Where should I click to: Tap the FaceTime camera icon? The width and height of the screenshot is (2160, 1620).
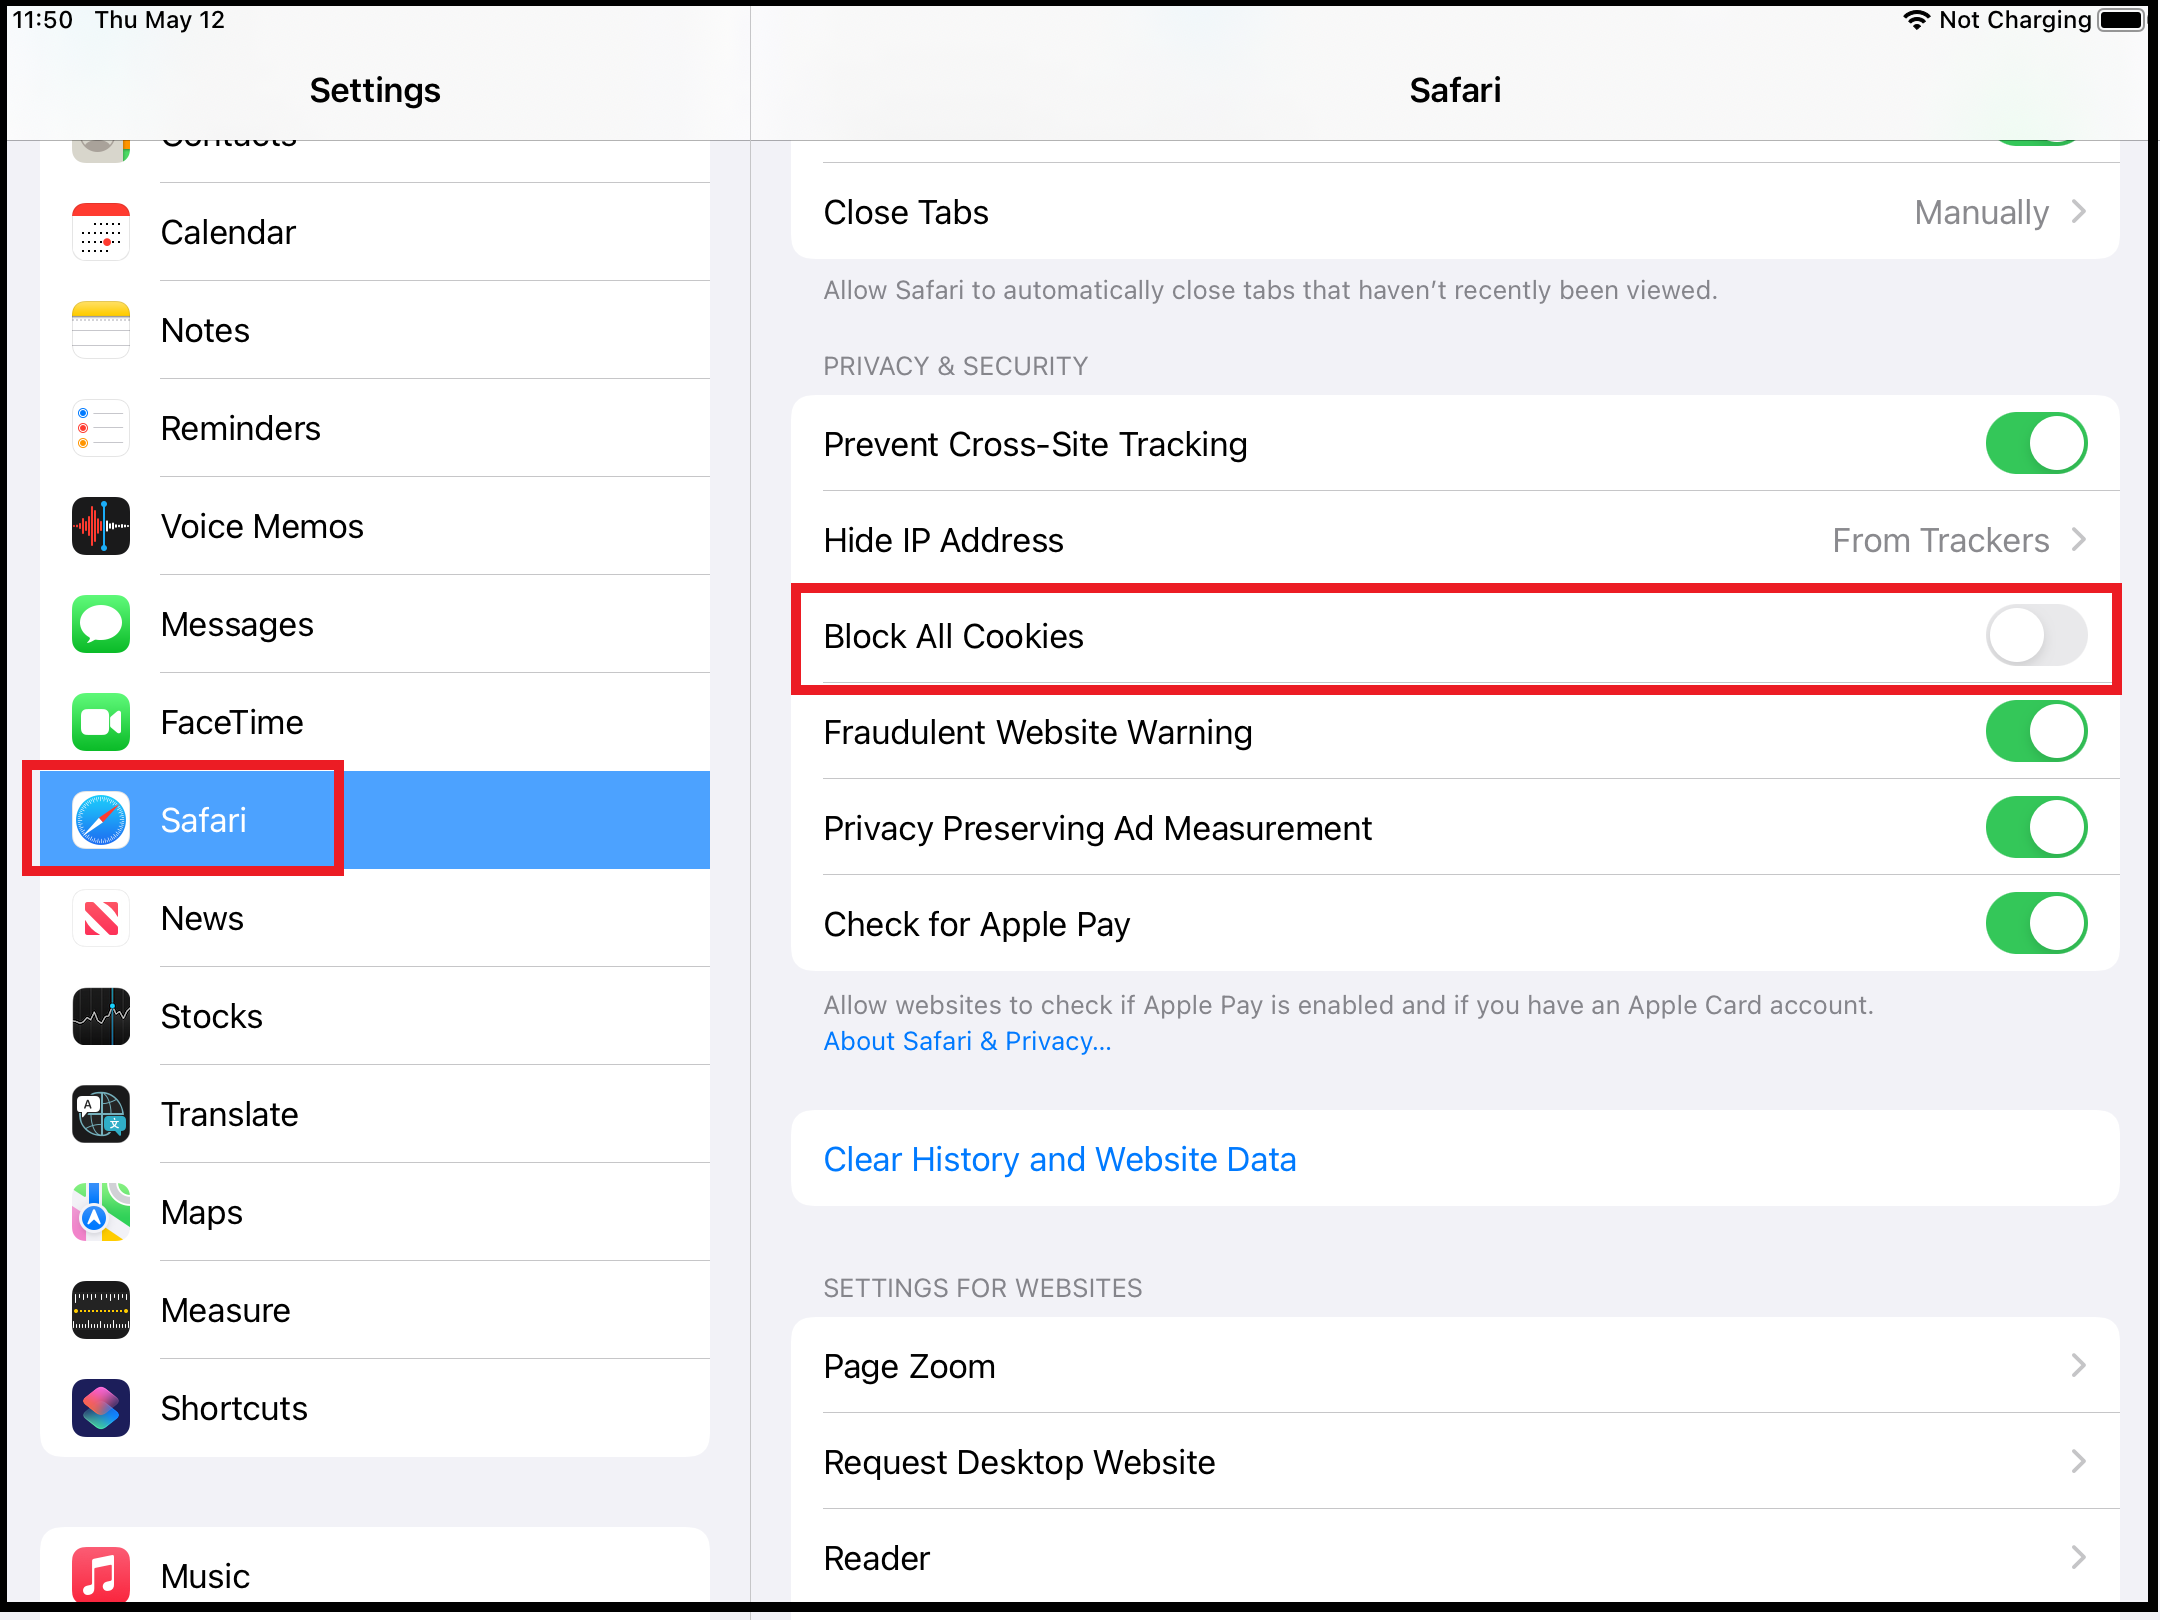(x=101, y=722)
